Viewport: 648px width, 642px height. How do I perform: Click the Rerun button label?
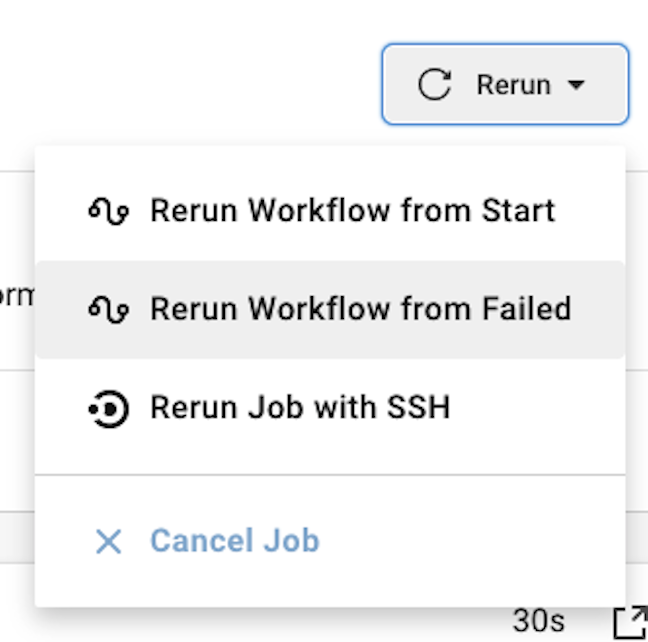click(514, 85)
